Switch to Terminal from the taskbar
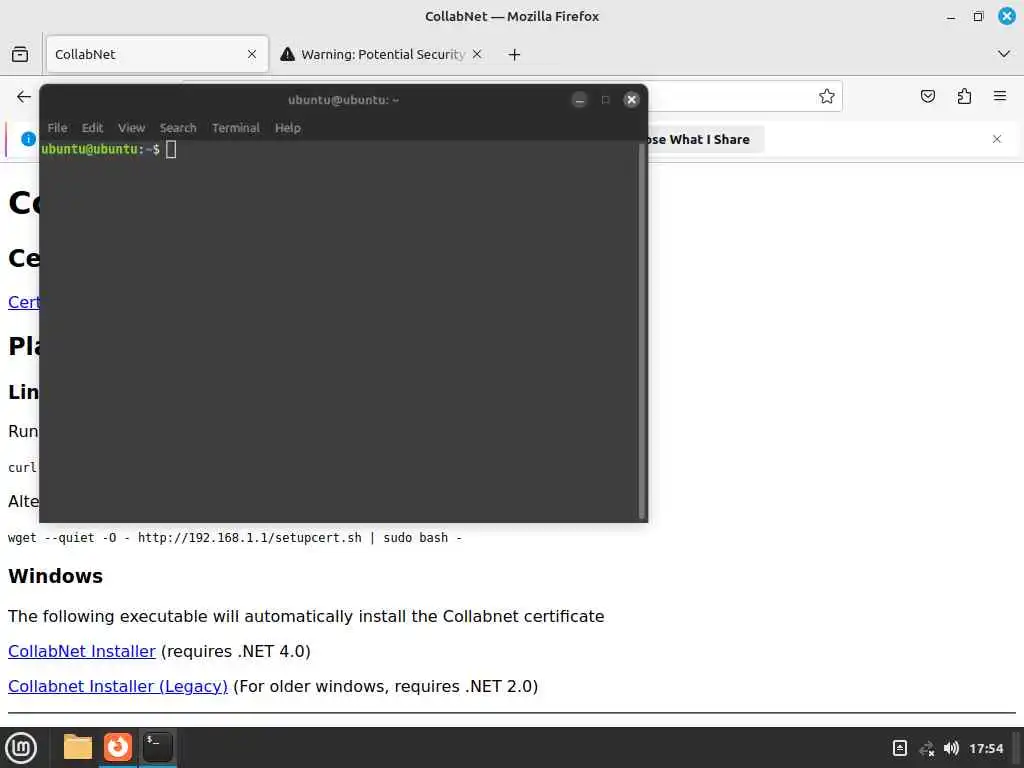The width and height of the screenshot is (1024, 768). pyautogui.click(x=157, y=747)
